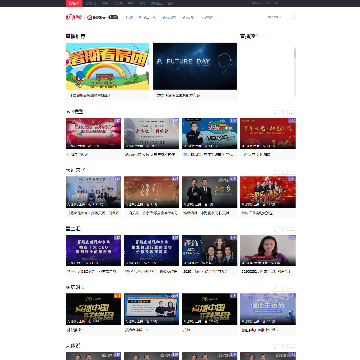Click the second item in top dark bar
360x360 pixels.
click(x=91, y=3)
